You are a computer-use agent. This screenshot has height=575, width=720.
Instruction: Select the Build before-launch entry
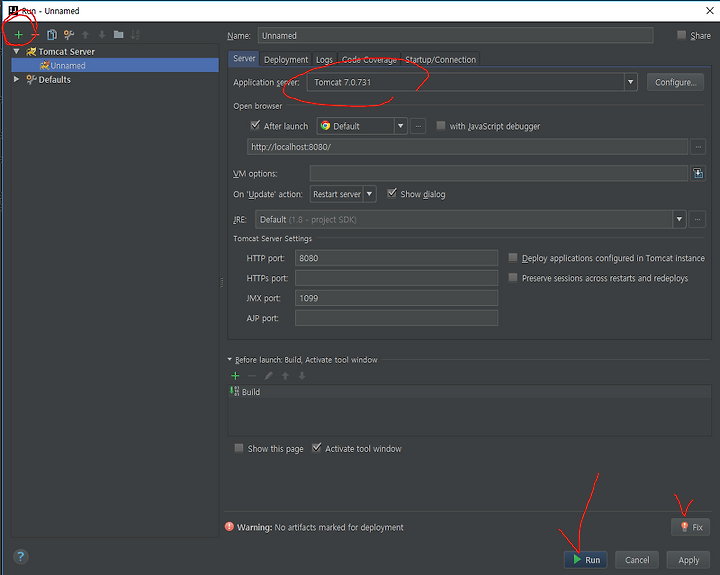coord(469,392)
